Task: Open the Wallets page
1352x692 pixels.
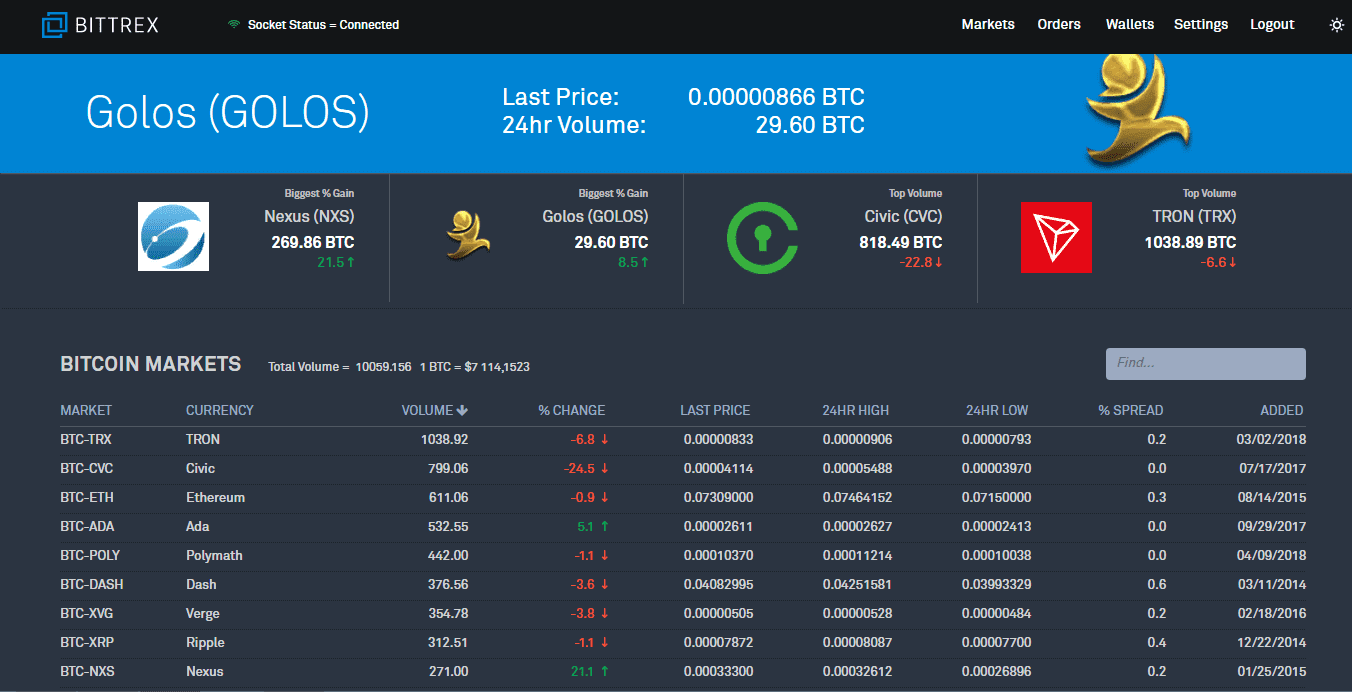Action: (1130, 24)
